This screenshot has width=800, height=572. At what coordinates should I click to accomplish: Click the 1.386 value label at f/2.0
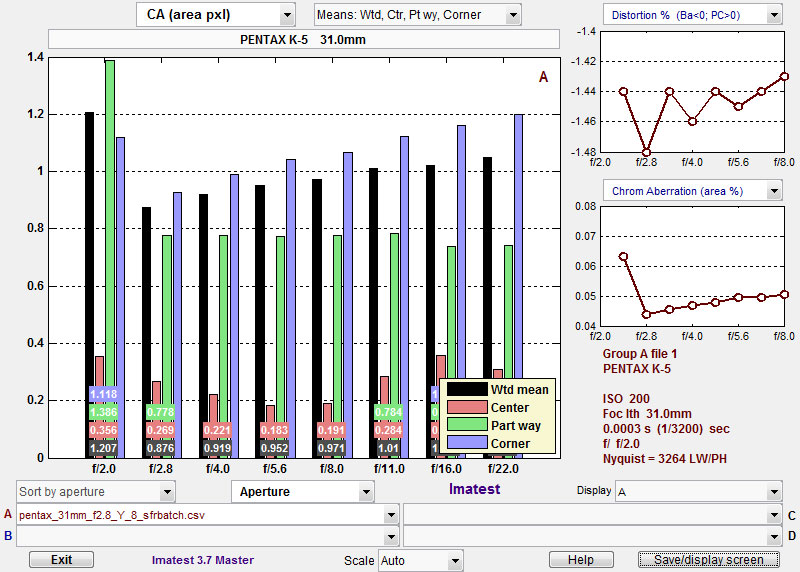[104, 412]
